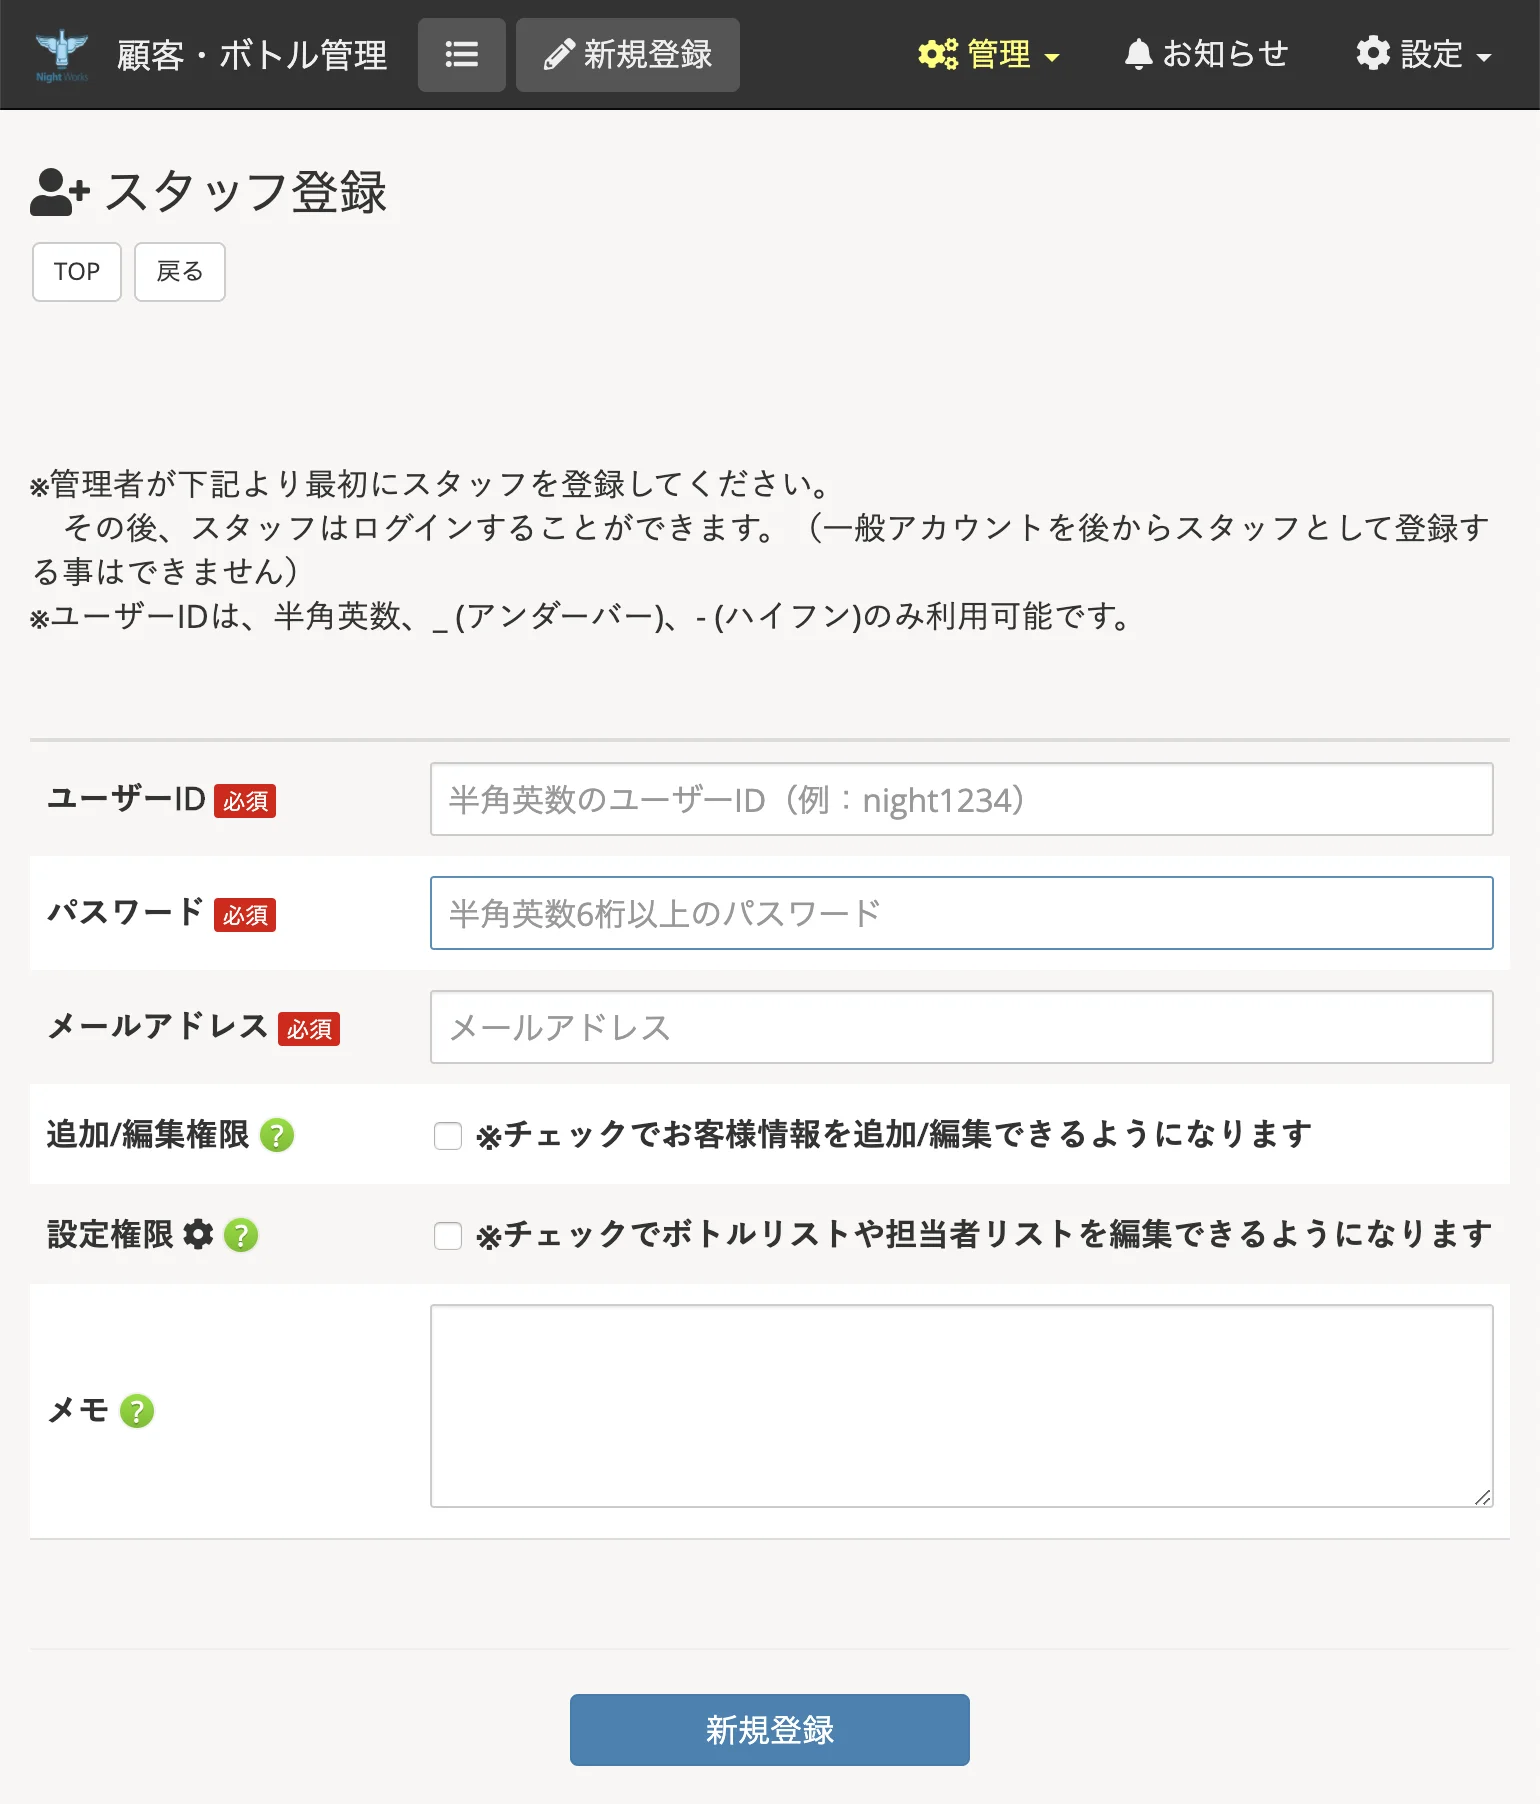Image resolution: width=1540 pixels, height=1804 pixels.
Task: Submit with the blue 新規登録 button
Action: click(x=770, y=1730)
